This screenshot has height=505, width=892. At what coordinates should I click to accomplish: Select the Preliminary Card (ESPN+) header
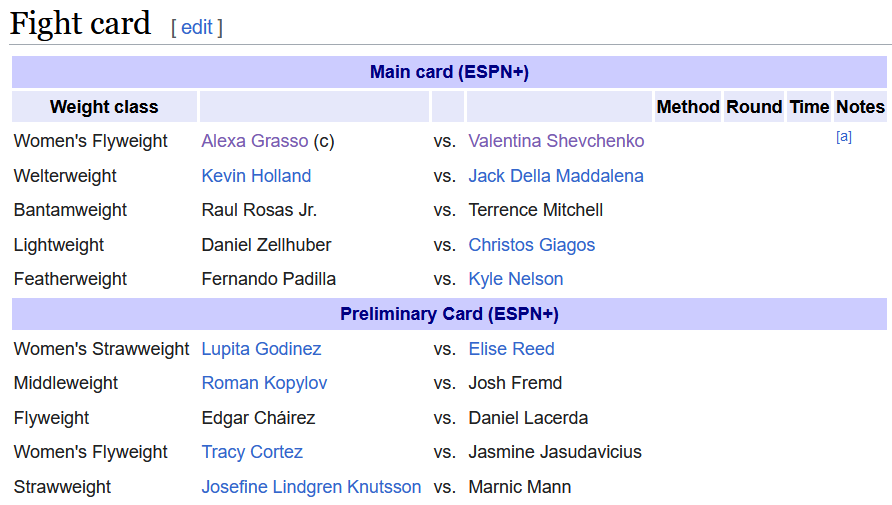click(x=449, y=314)
